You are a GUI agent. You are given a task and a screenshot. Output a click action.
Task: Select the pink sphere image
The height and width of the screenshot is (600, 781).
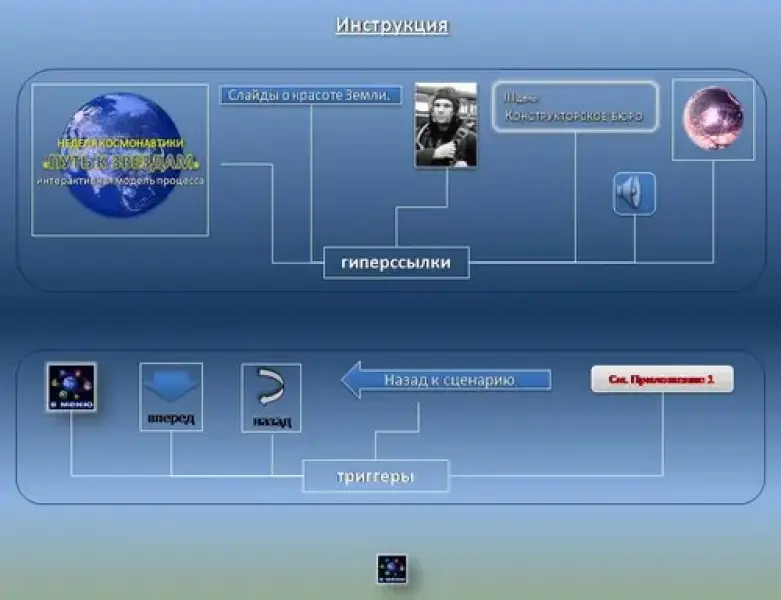pyautogui.click(x=712, y=119)
